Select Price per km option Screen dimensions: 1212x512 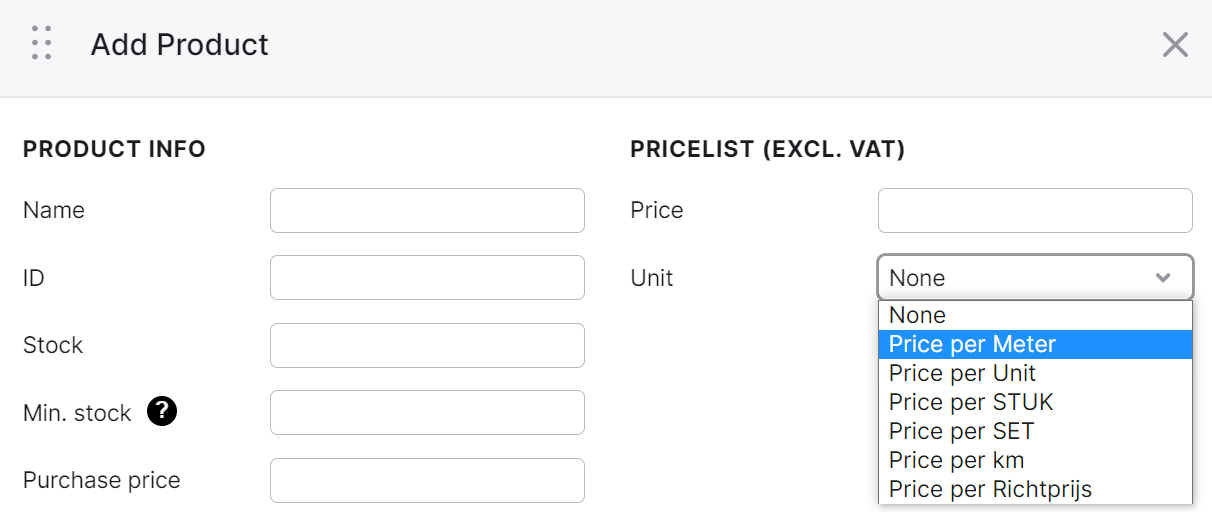coord(1035,460)
